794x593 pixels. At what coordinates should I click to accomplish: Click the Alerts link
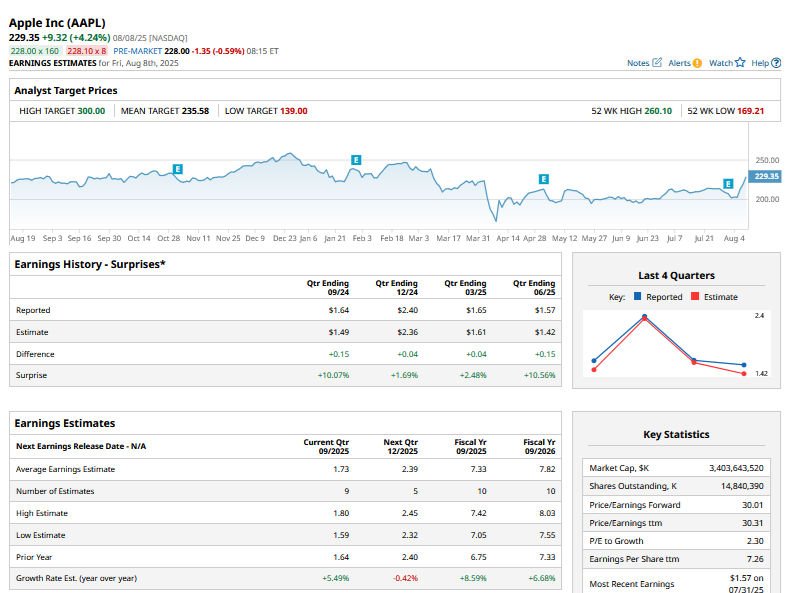coord(679,63)
